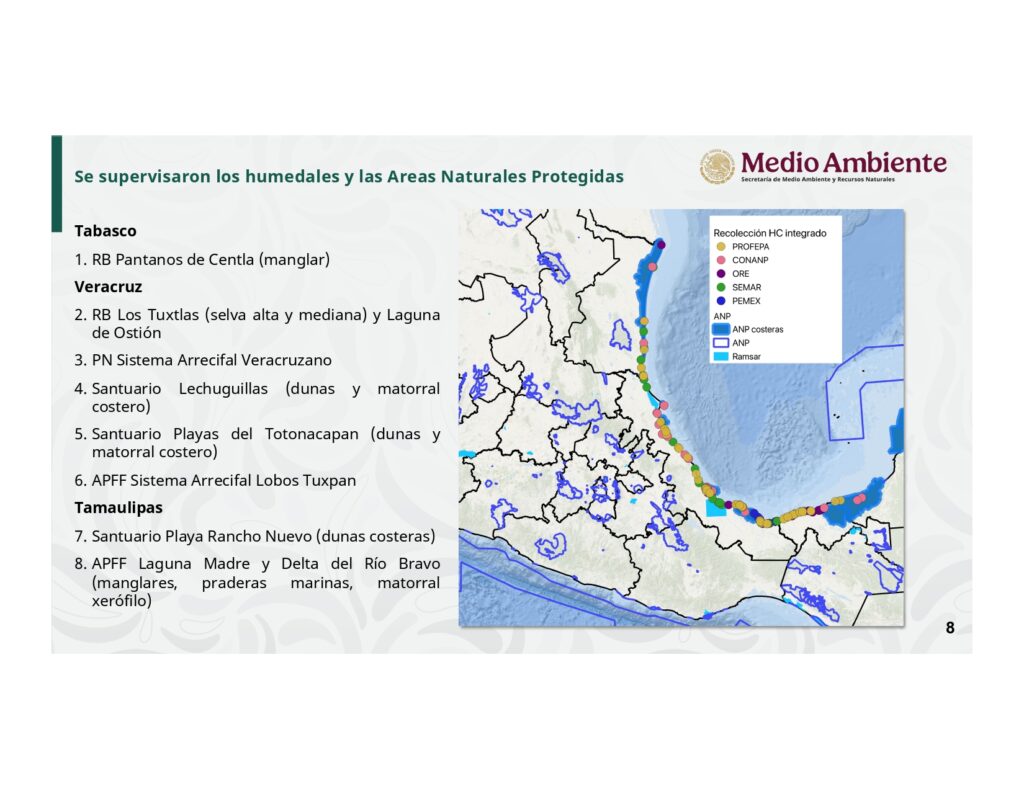Viewport: 1024px width, 791px height.
Task: Click APFF Sistema Arrecifal Lobos Tuxpan entry
Action: point(223,481)
